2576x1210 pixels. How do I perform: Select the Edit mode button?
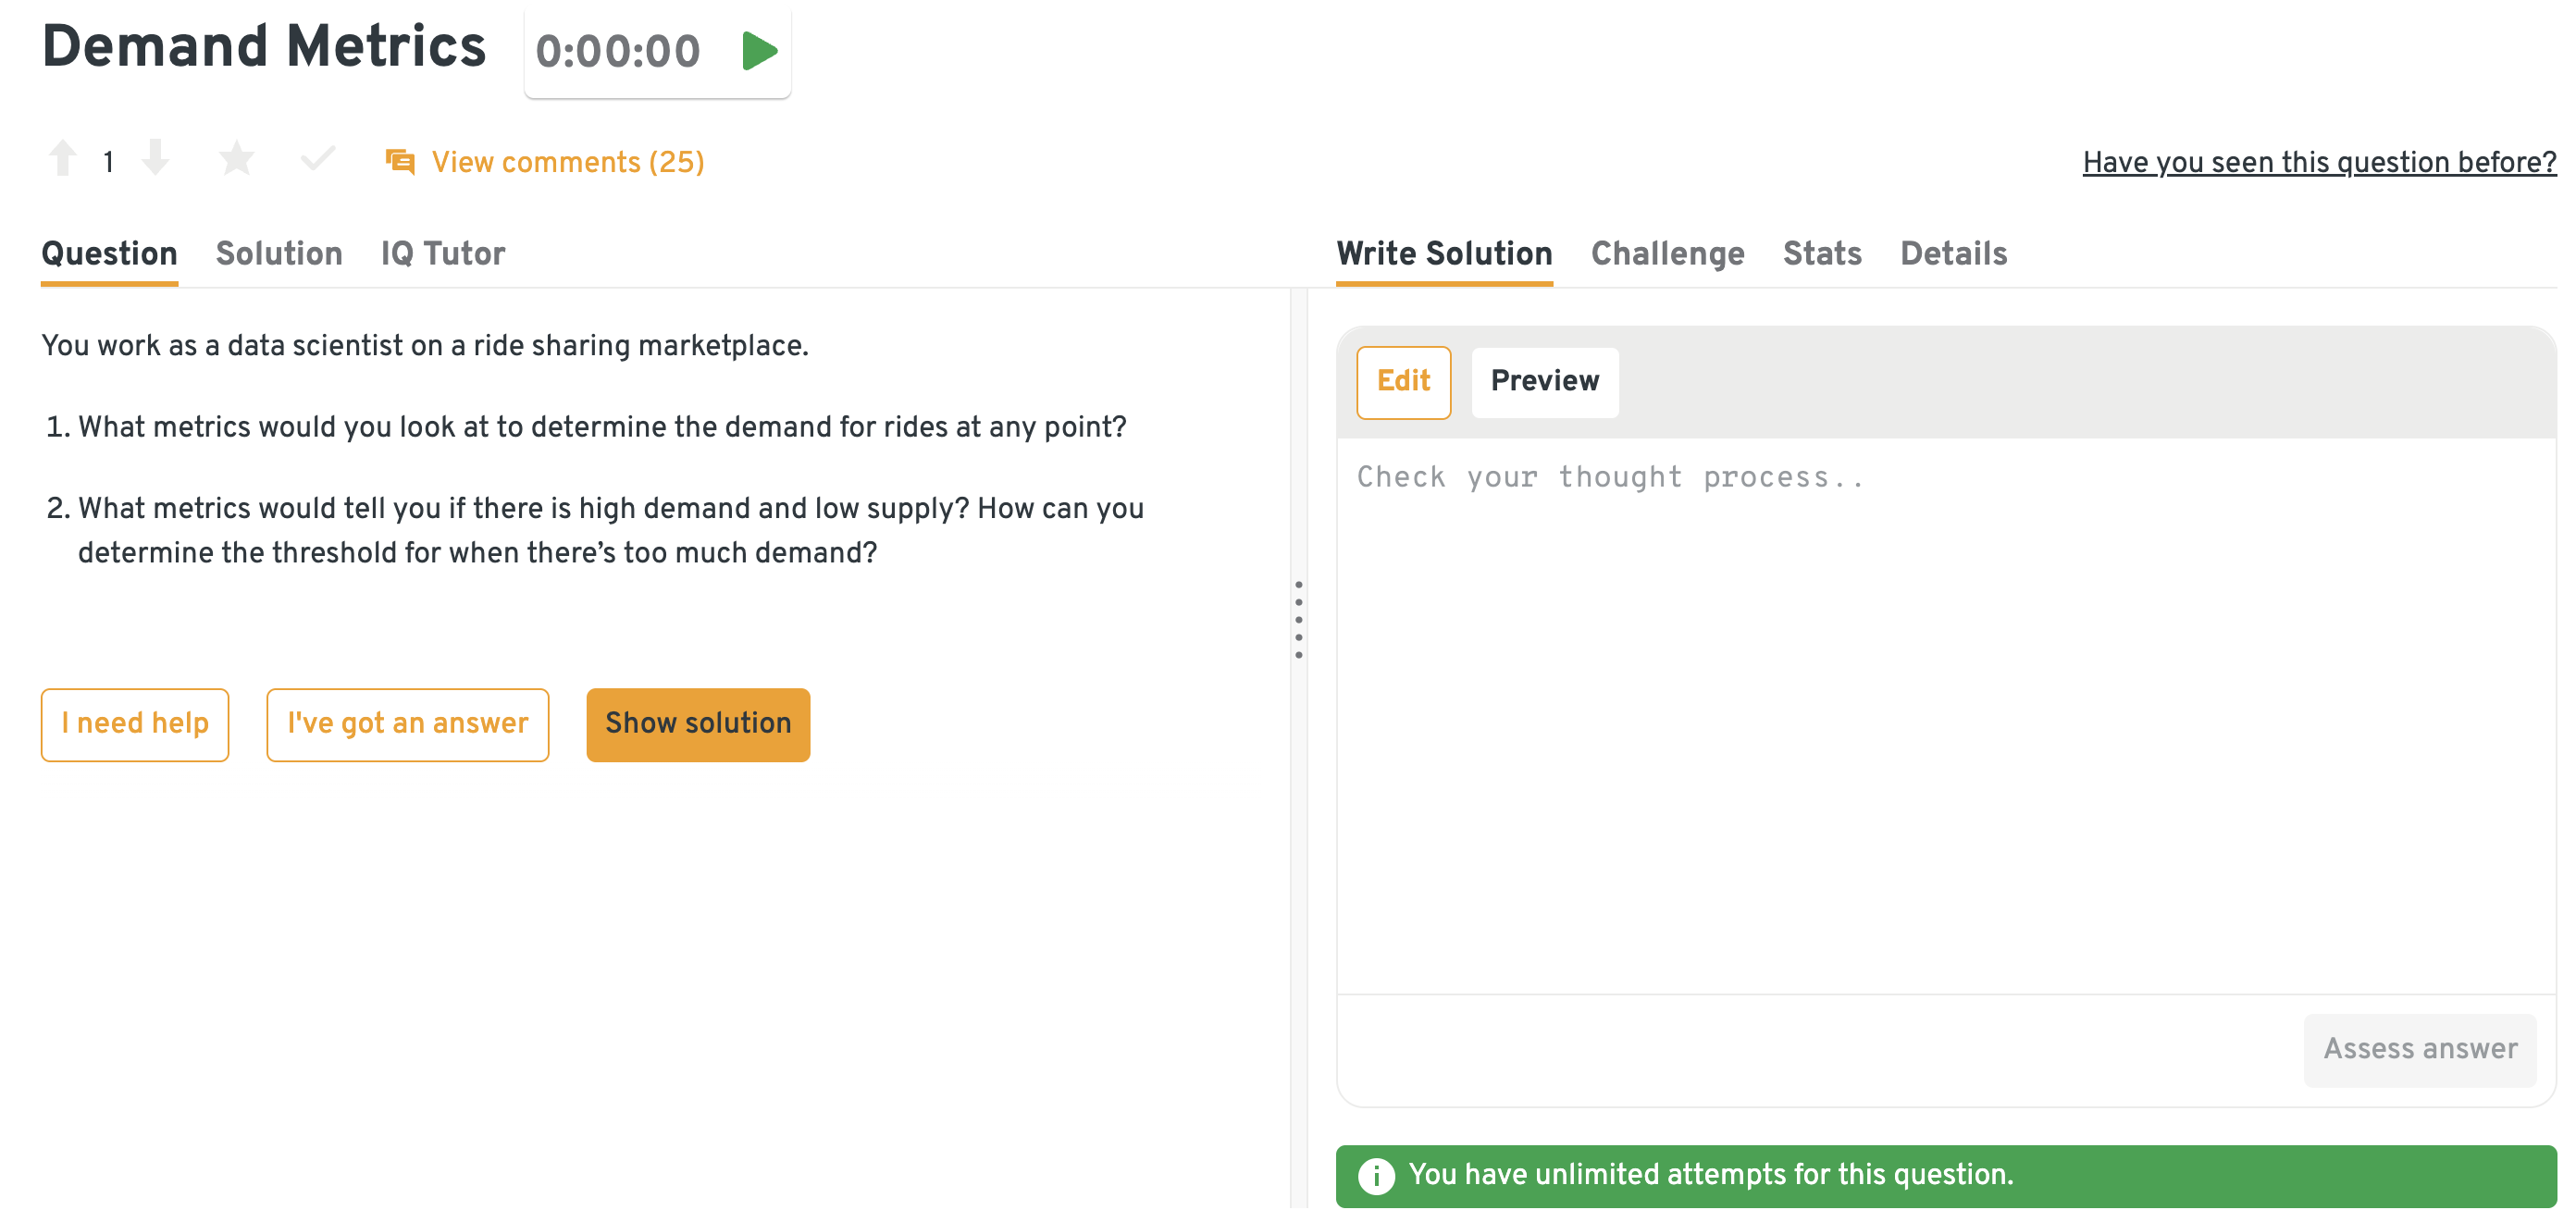point(1402,381)
